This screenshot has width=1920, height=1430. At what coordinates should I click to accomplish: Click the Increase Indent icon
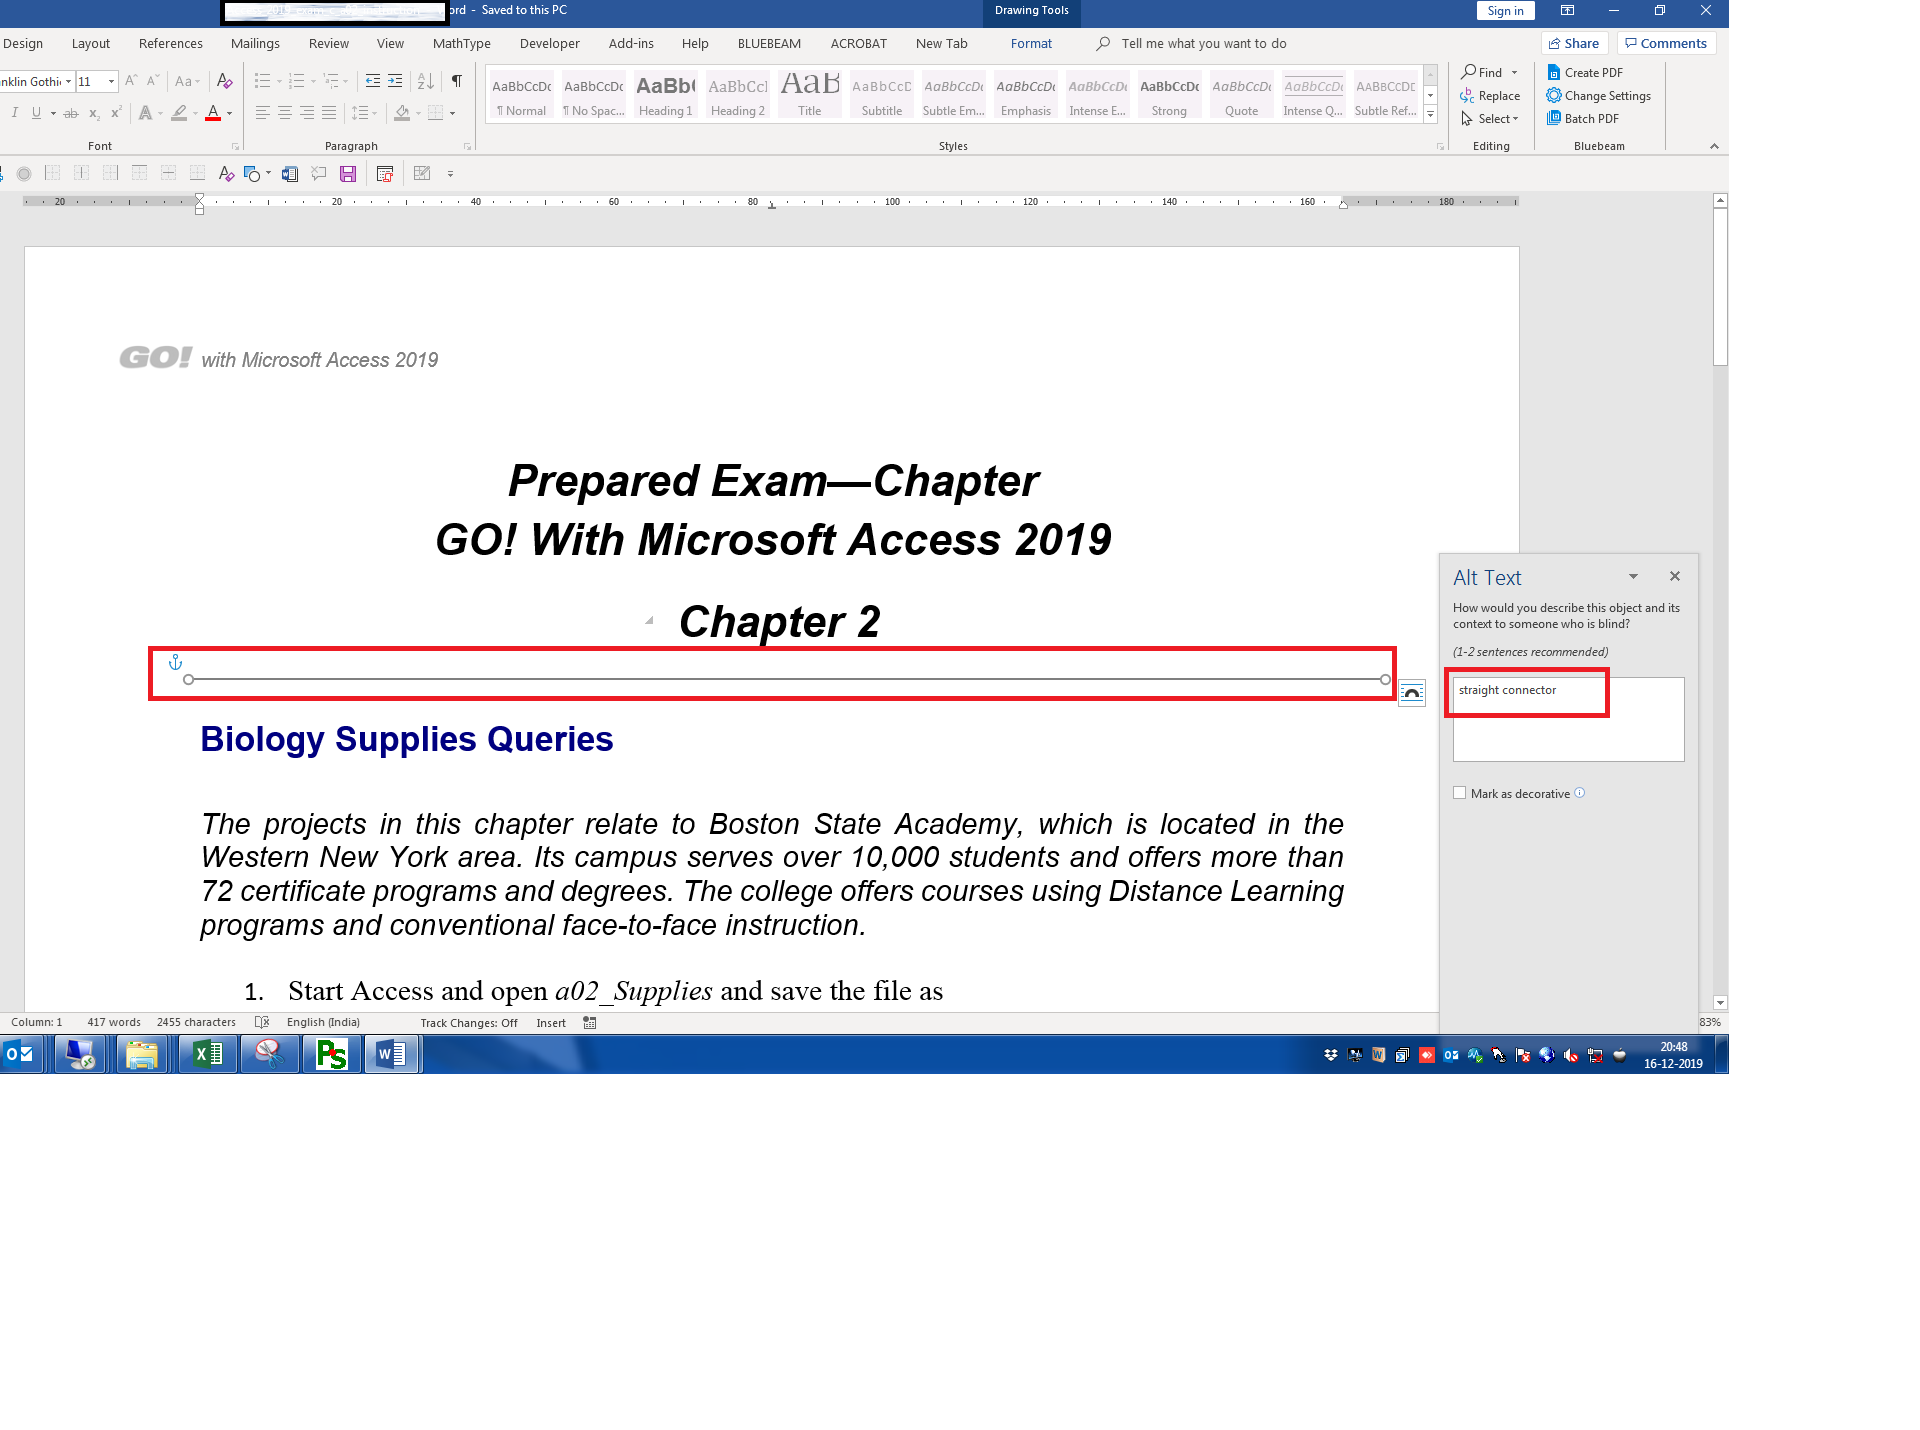[x=395, y=81]
